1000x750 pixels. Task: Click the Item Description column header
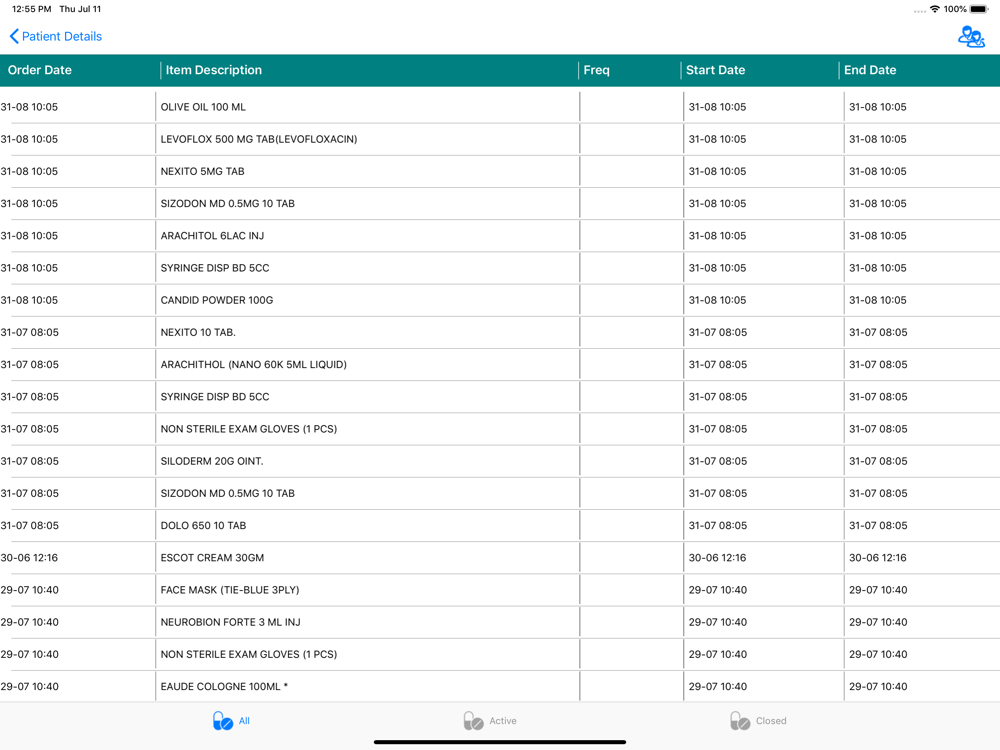click(x=214, y=70)
